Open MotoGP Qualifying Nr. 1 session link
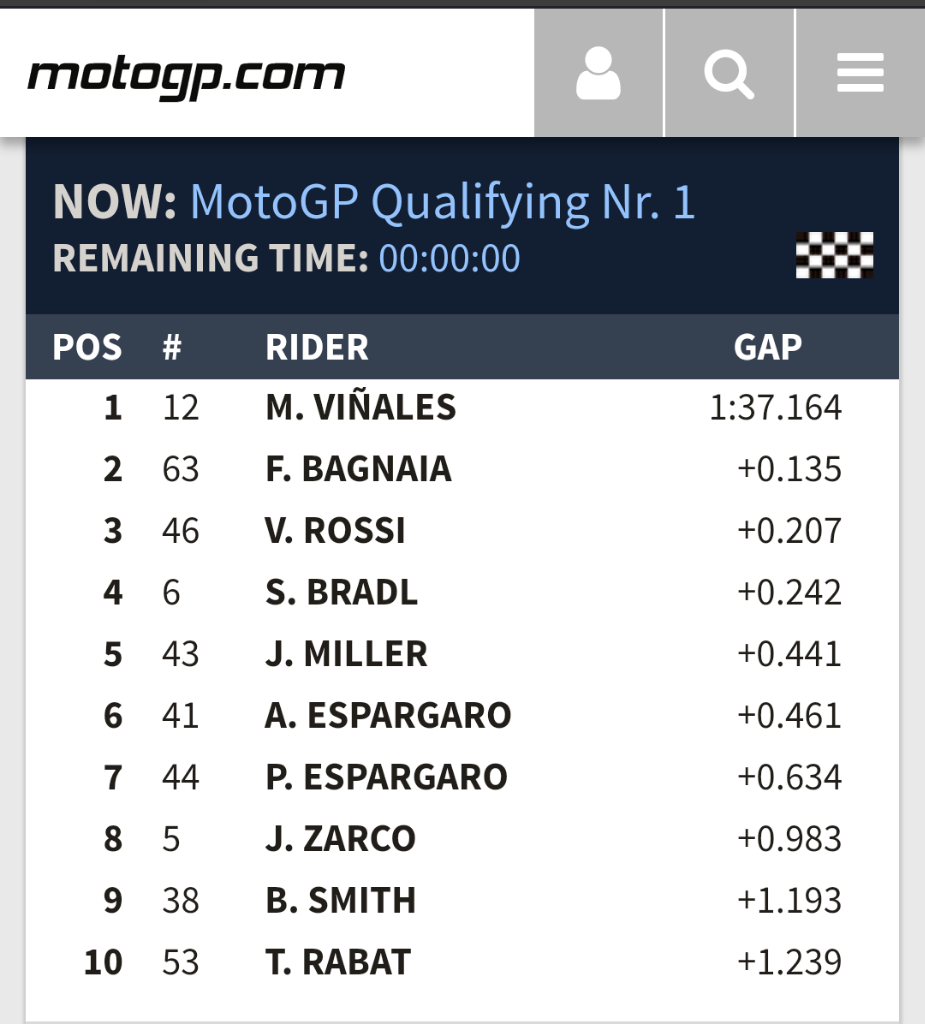 click(x=442, y=203)
